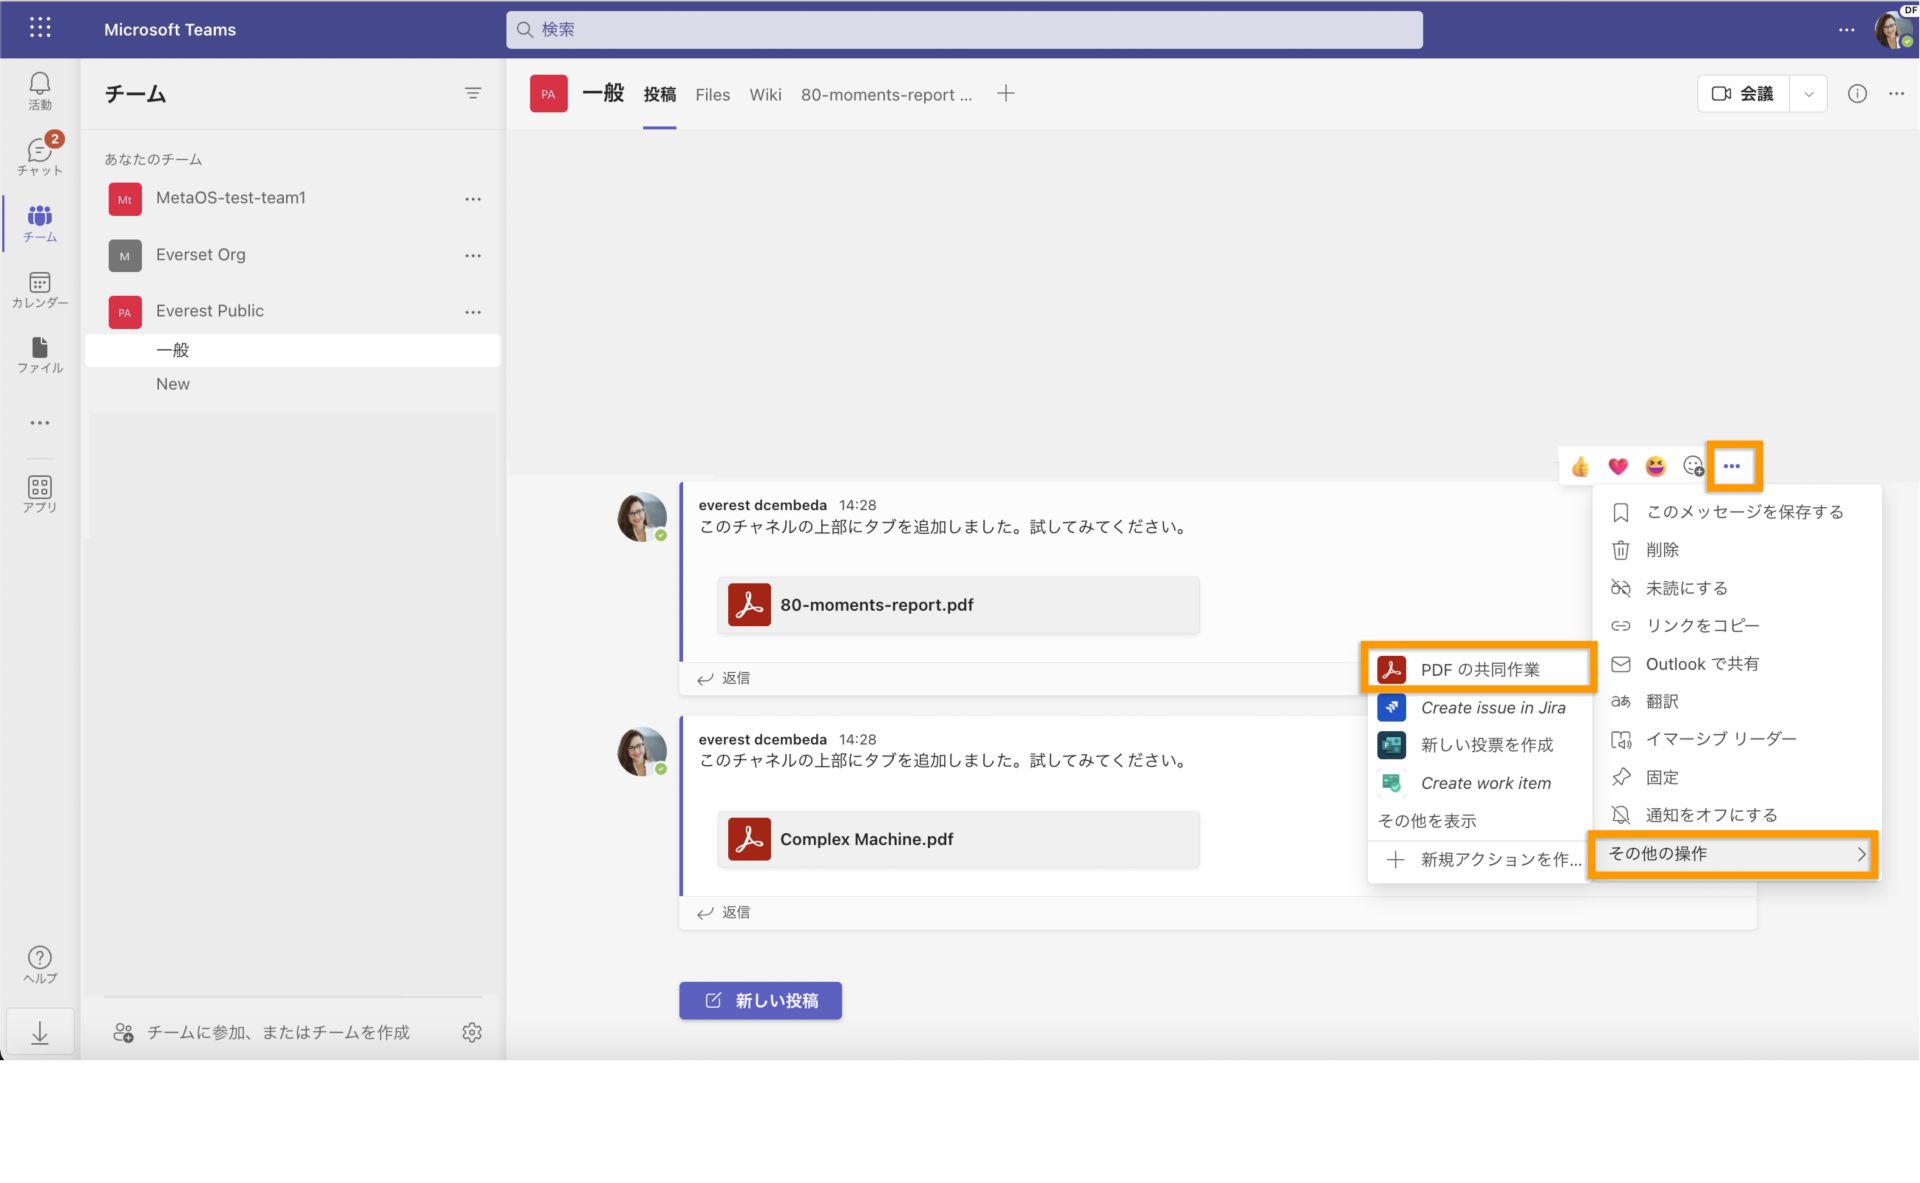Open the Activity (活動) feed

[40, 91]
